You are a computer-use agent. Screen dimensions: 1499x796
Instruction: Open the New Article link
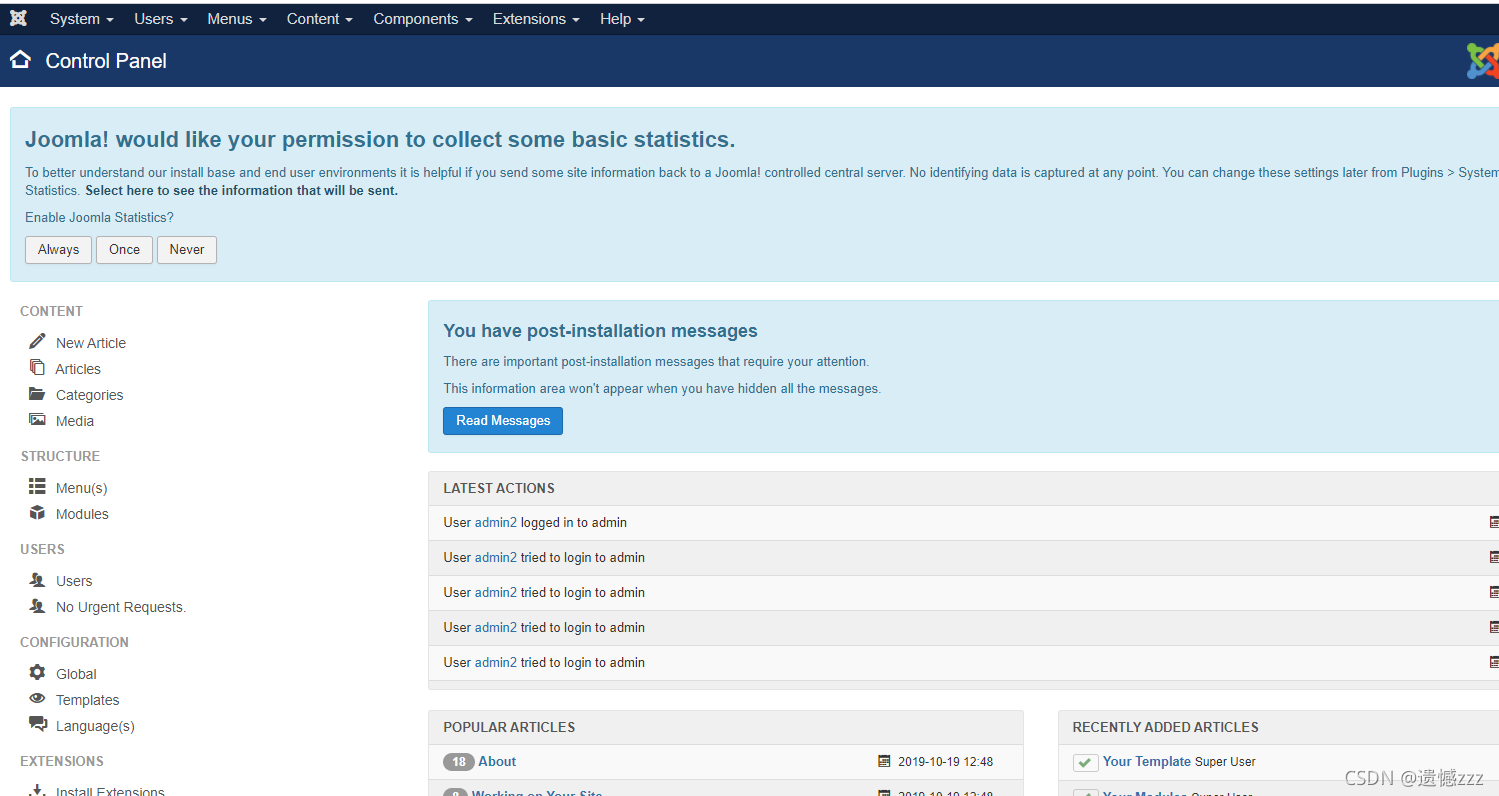tap(91, 343)
